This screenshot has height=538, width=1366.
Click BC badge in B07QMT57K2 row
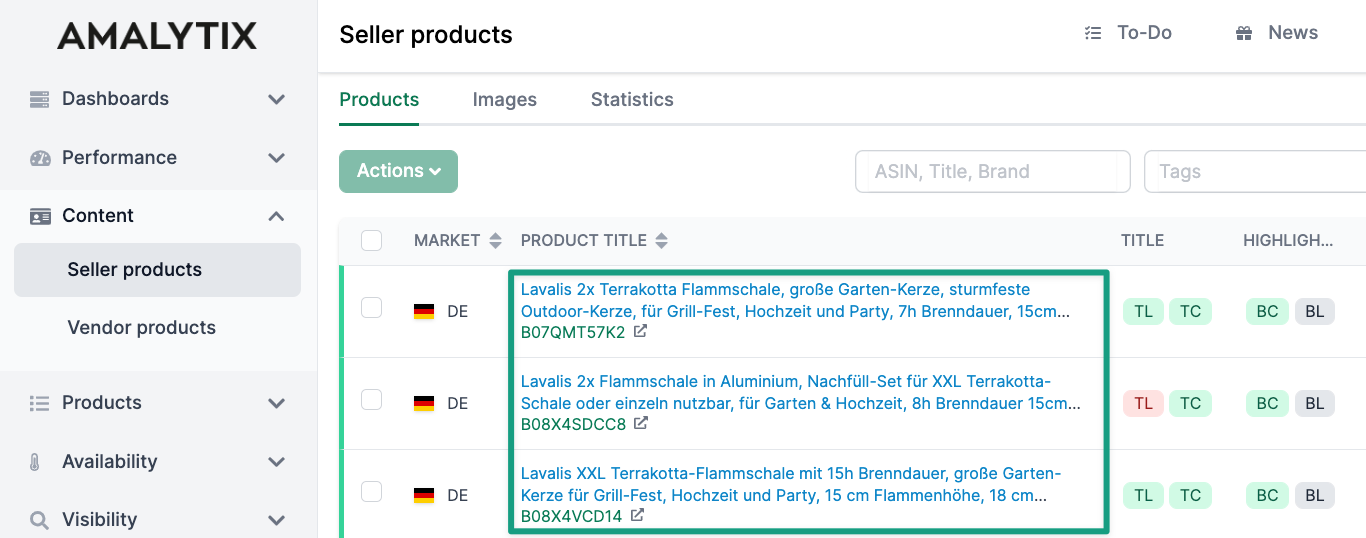pos(1267,312)
